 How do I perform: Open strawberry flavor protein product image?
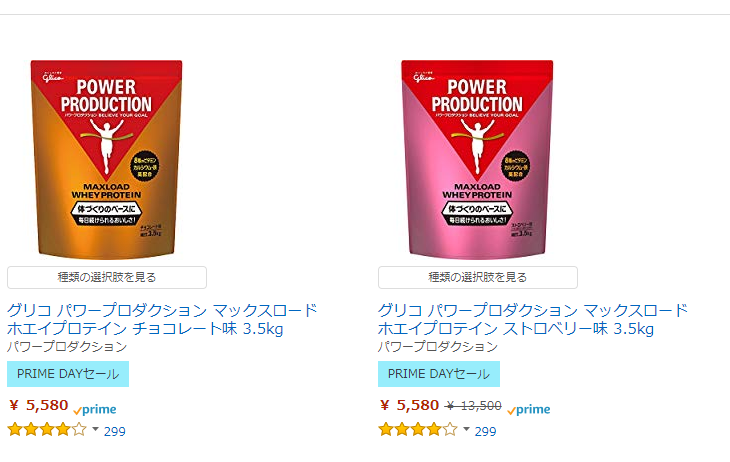click(477, 159)
